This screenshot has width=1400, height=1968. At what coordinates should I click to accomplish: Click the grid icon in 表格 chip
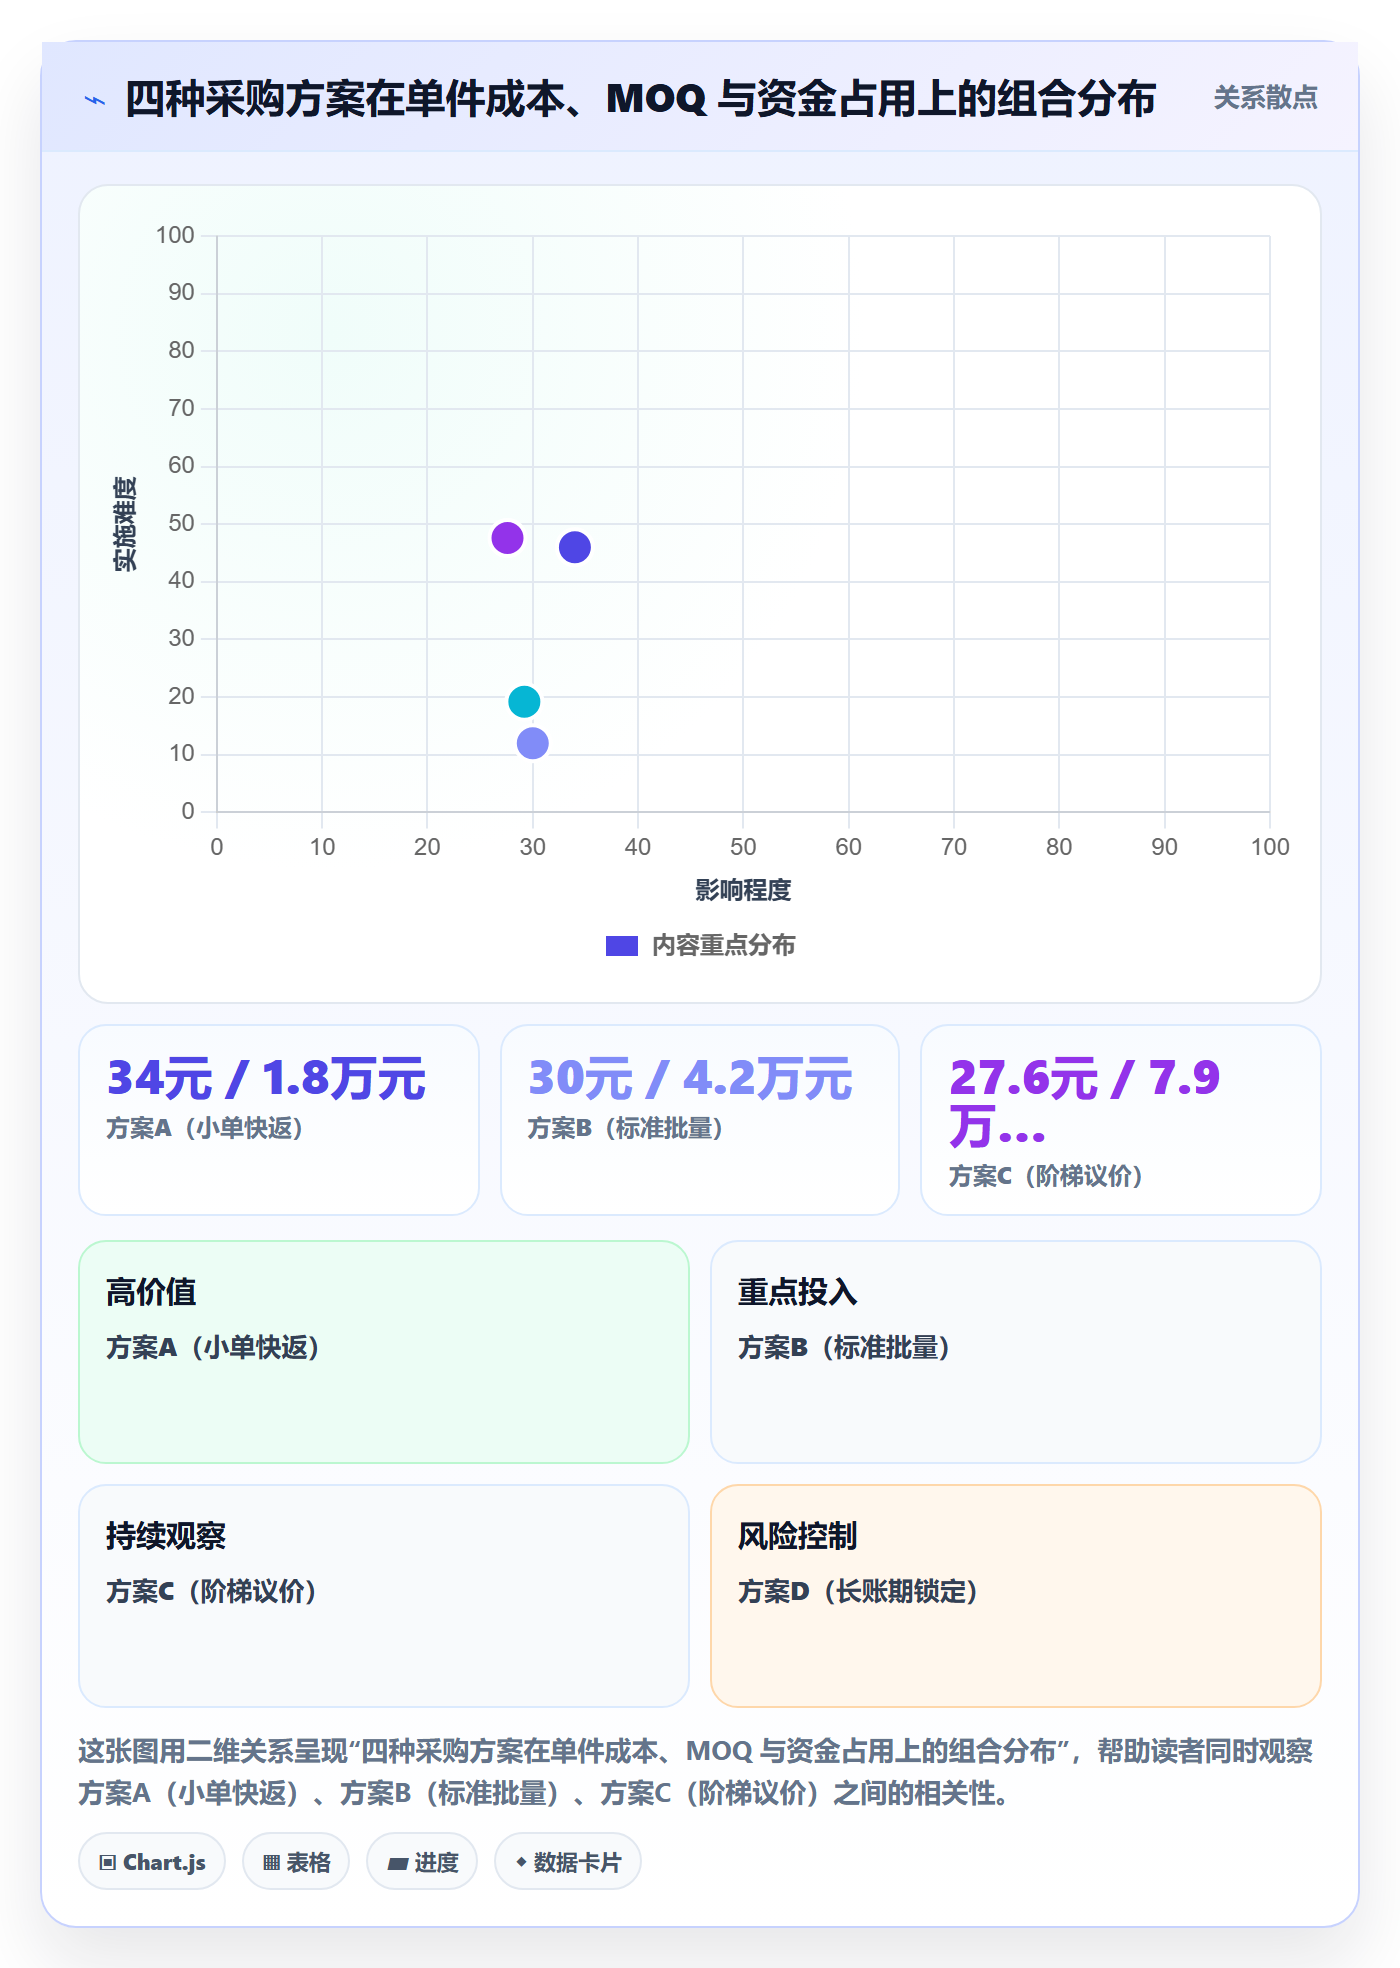coord(271,1863)
